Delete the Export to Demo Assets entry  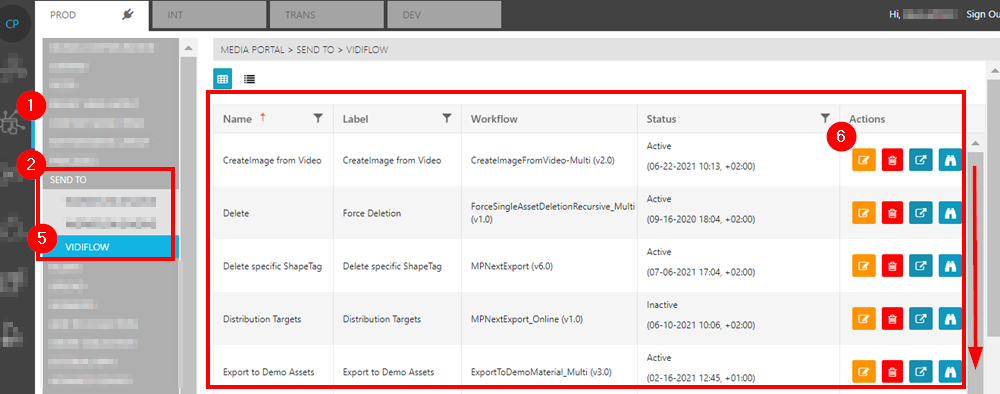click(893, 371)
